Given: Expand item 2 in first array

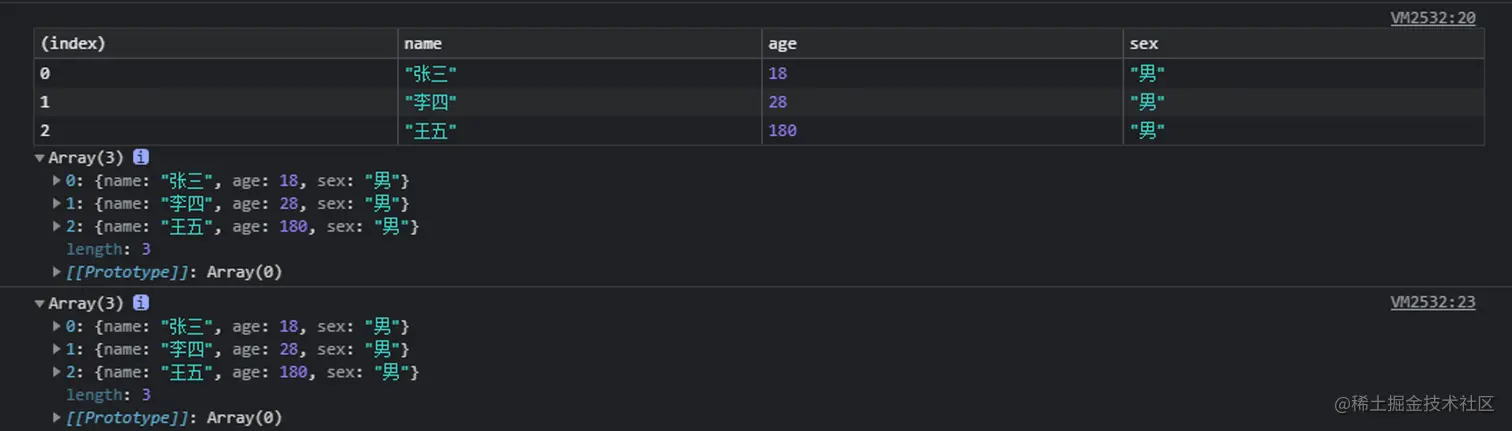Looking at the screenshot, I should pos(57,227).
